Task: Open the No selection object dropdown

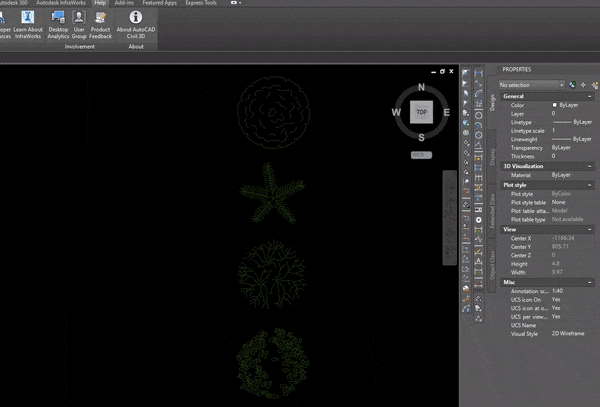Action: pyautogui.click(x=532, y=85)
